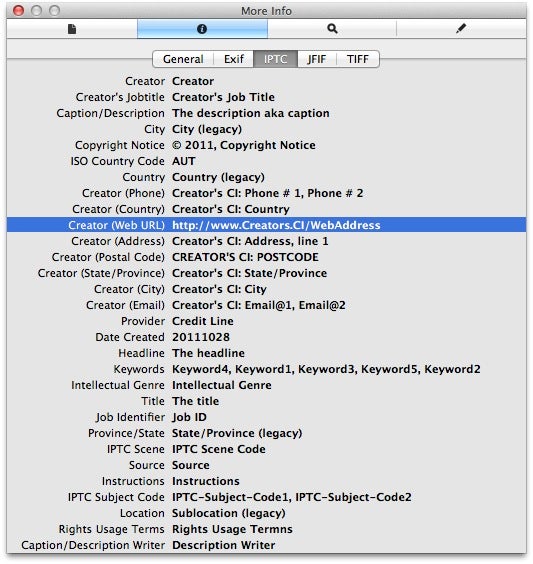The width and height of the screenshot is (533, 564).
Task: Select the 'Copyright Notice' label
Action: coord(120,145)
